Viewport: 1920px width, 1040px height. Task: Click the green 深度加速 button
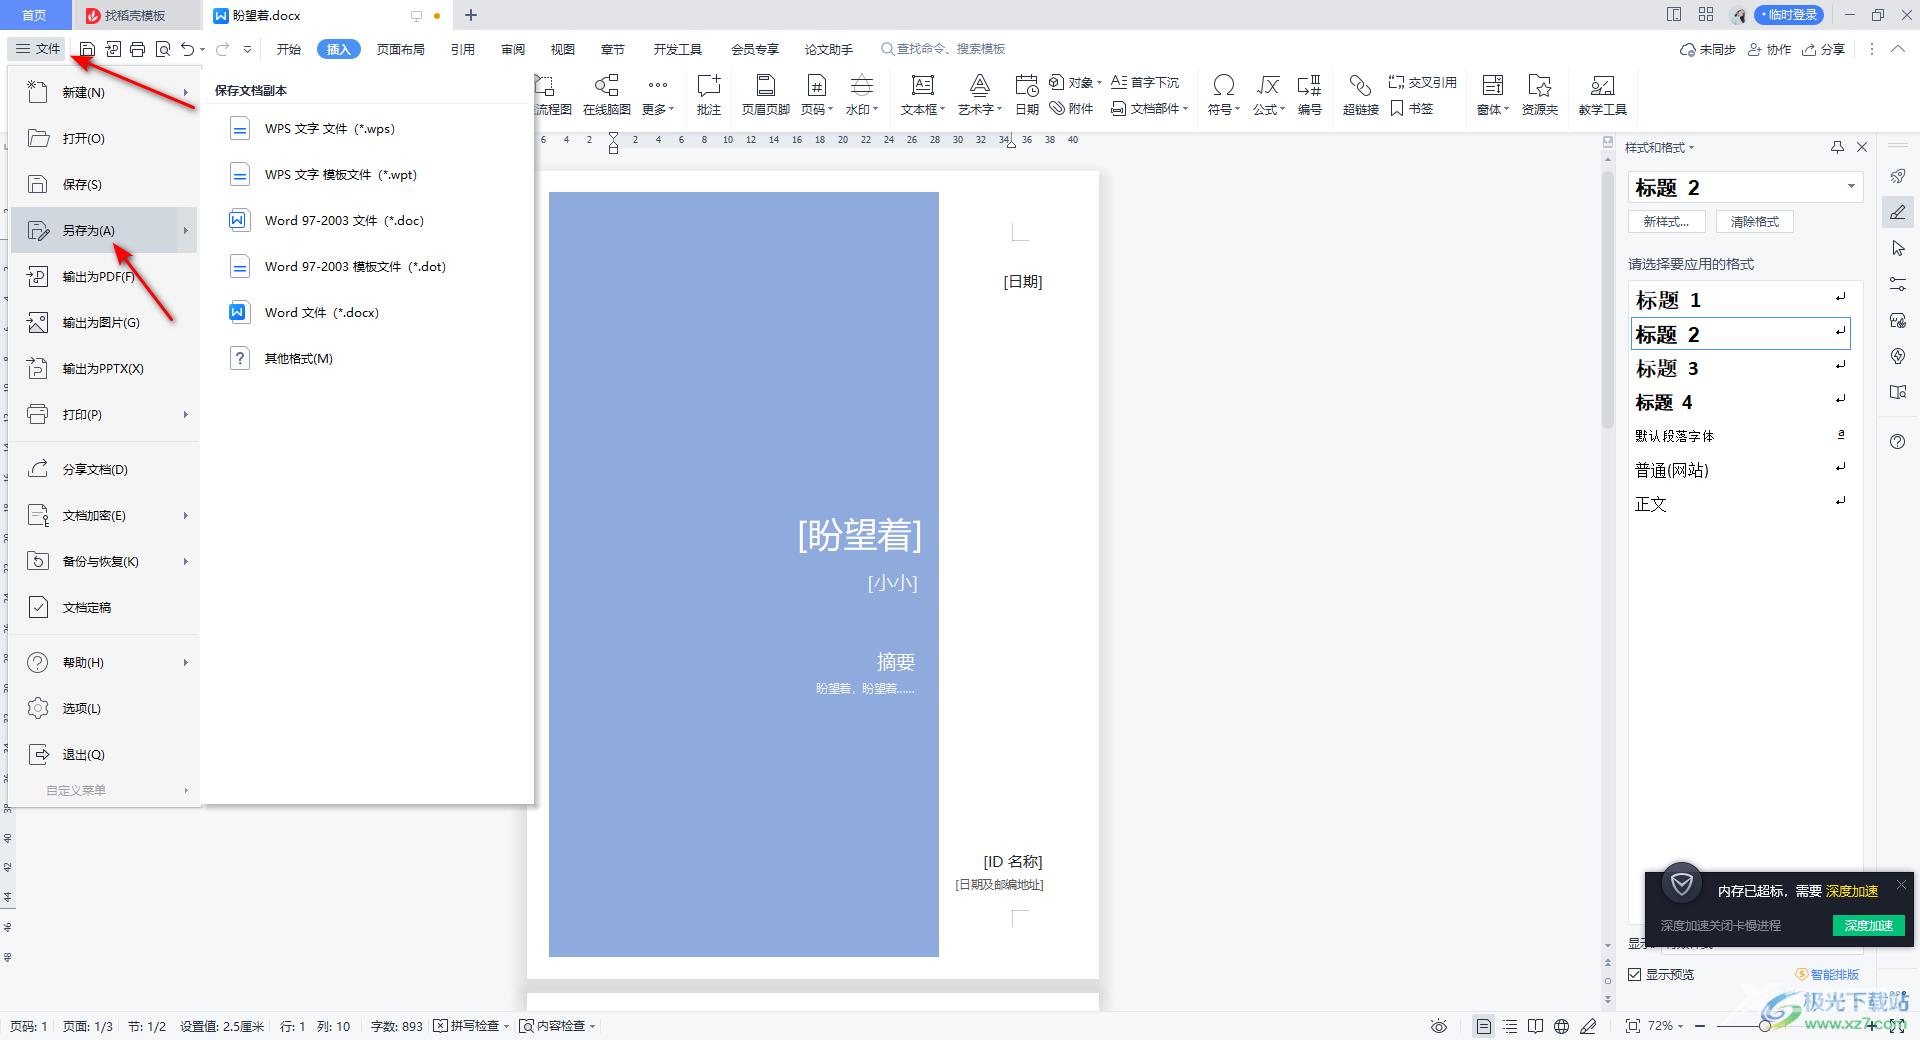pyautogui.click(x=1868, y=925)
